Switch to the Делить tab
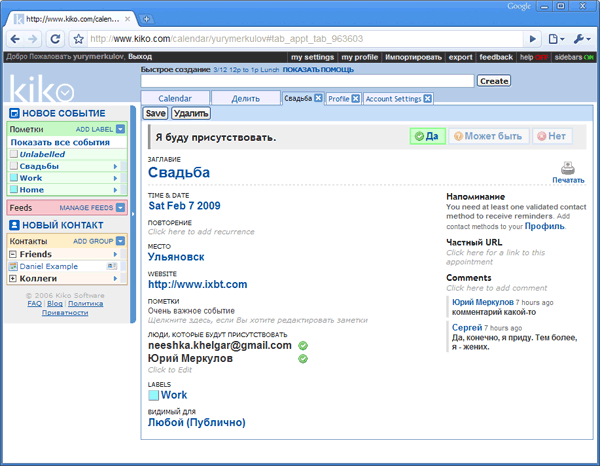This screenshot has height=466, width=600. click(x=245, y=98)
